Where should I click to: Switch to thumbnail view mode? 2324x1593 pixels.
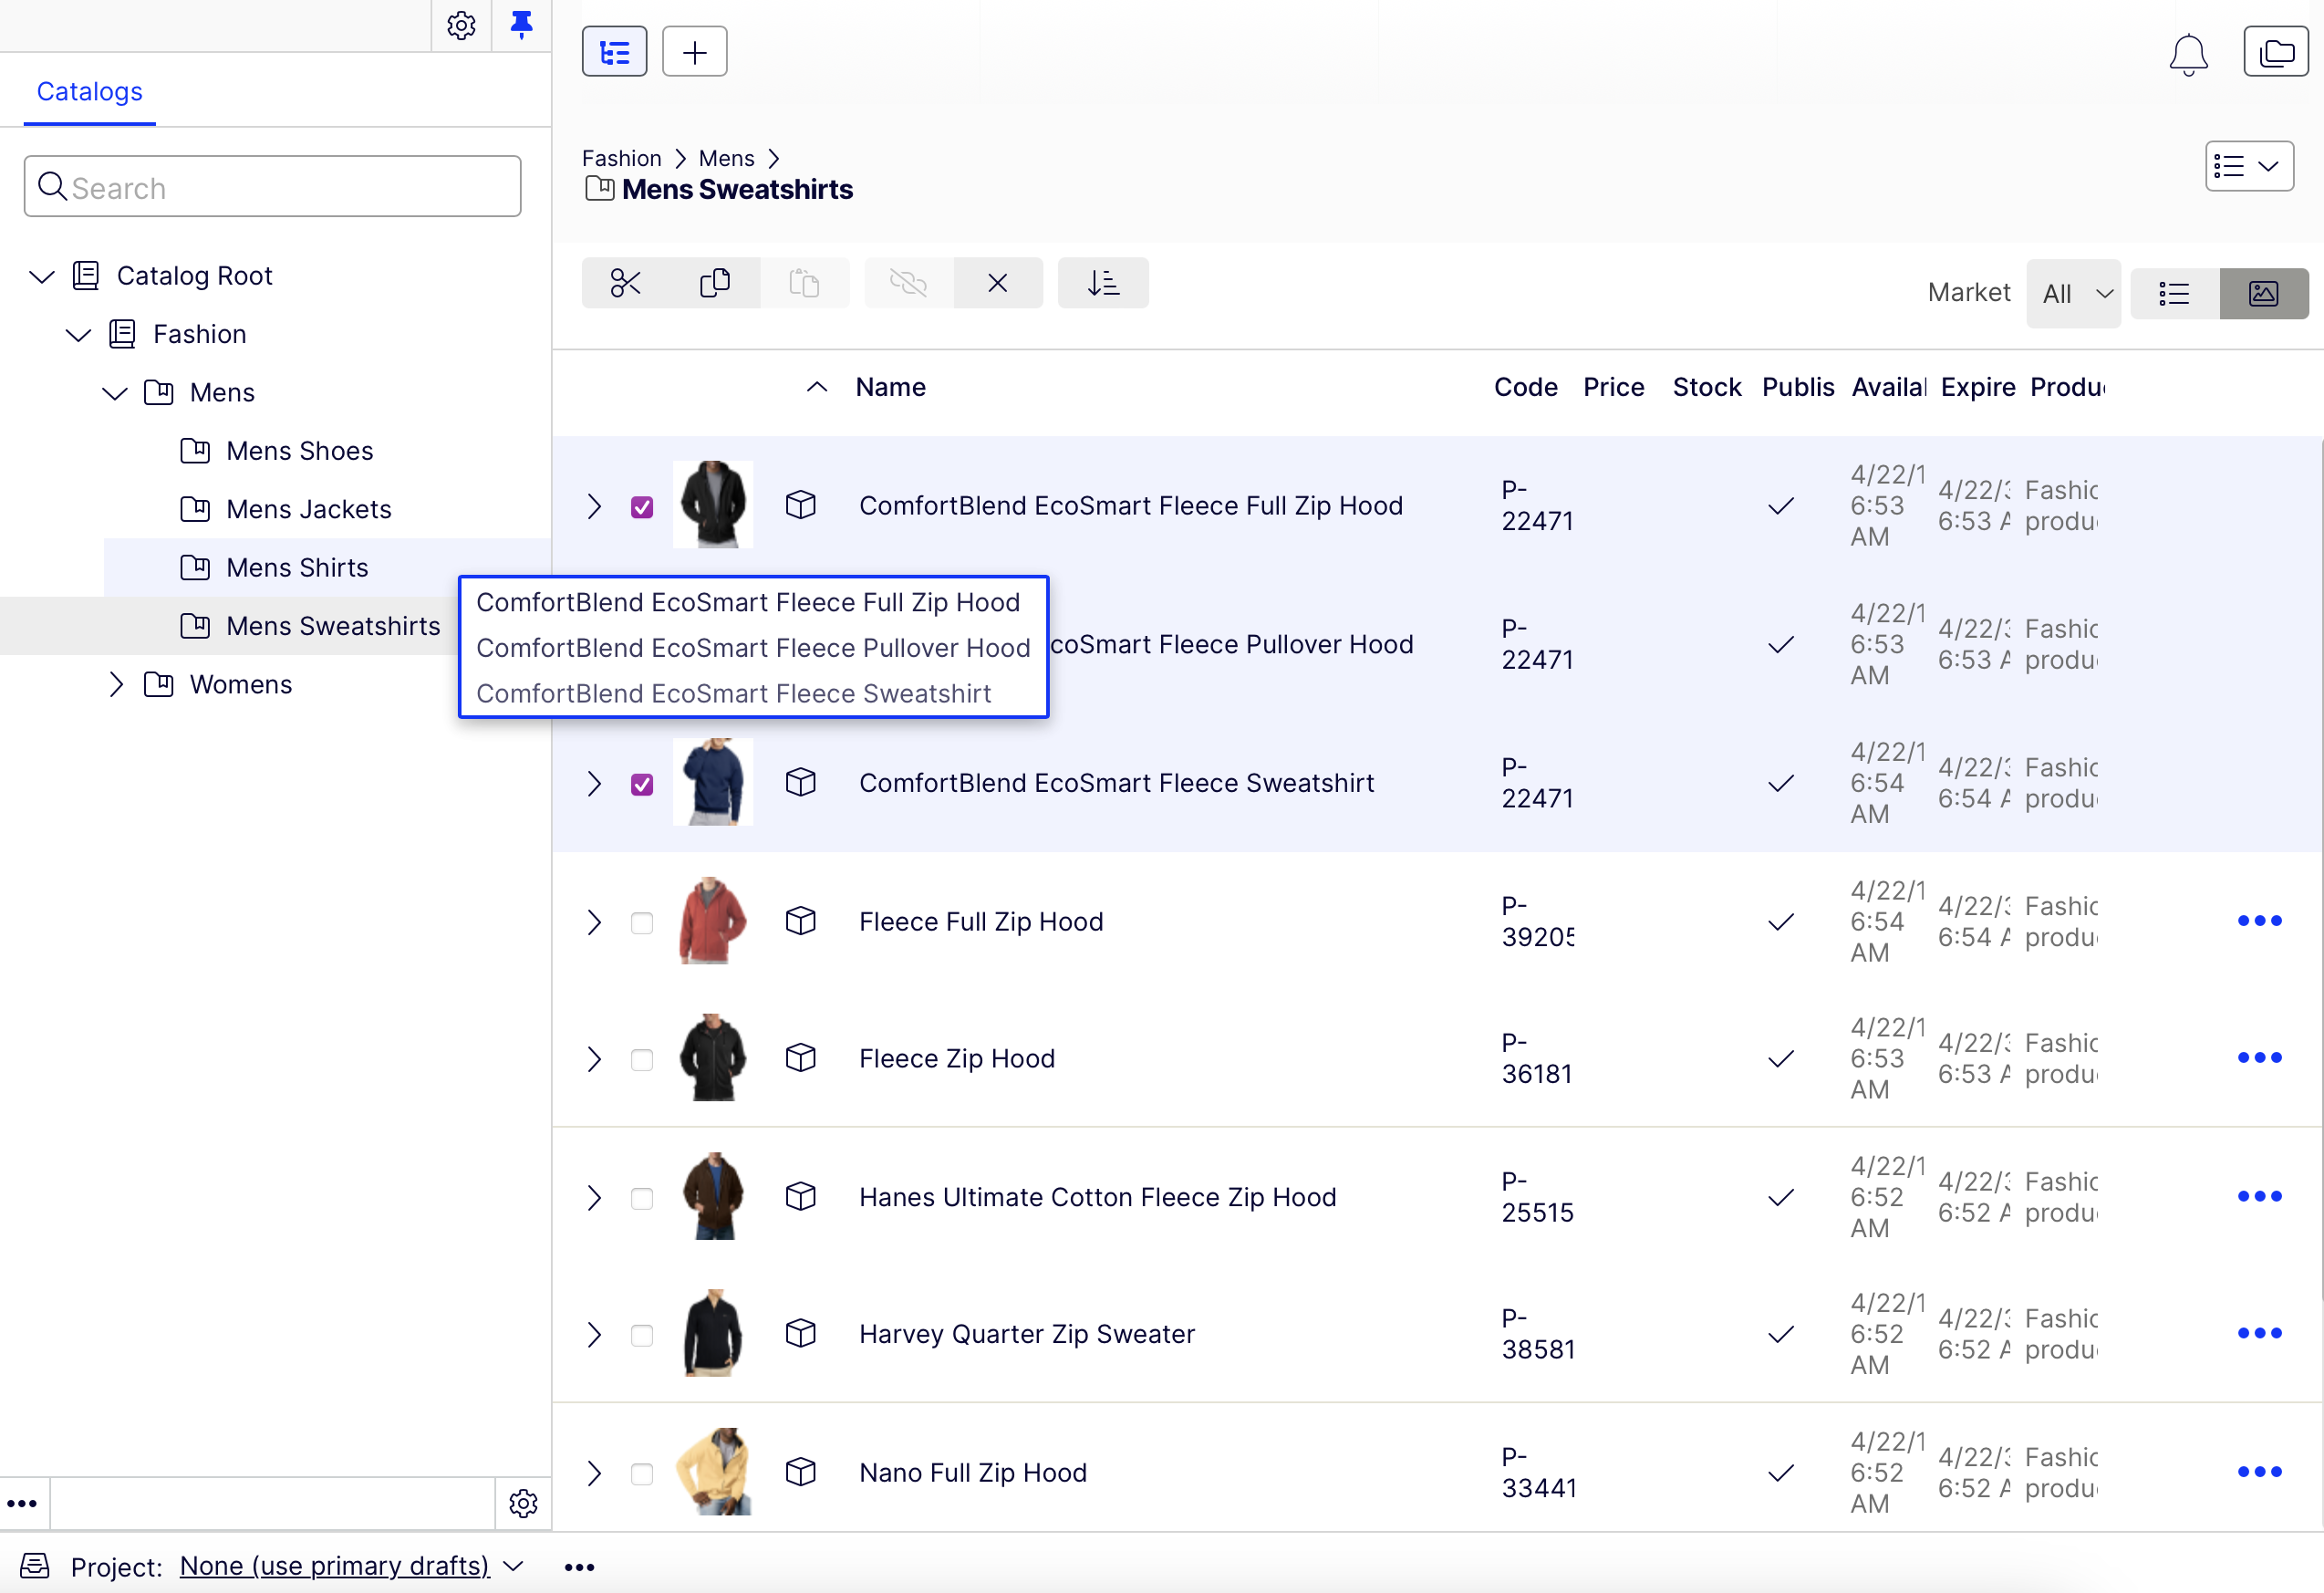pos(2263,293)
